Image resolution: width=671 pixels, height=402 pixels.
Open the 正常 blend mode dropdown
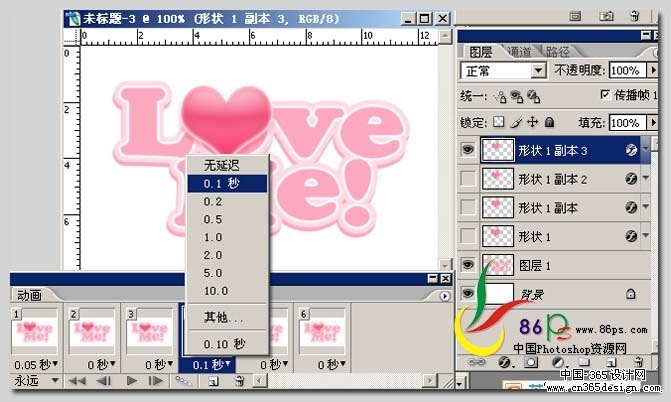coord(503,71)
